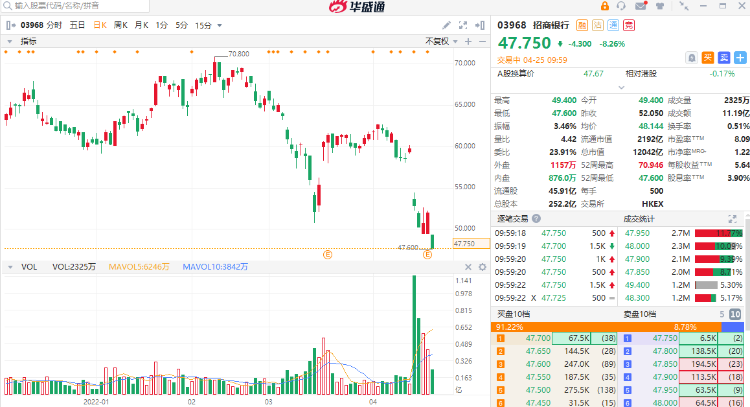Click ask level 5 price 47.950
The height and width of the screenshot is (407, 750).
[665, 390]
